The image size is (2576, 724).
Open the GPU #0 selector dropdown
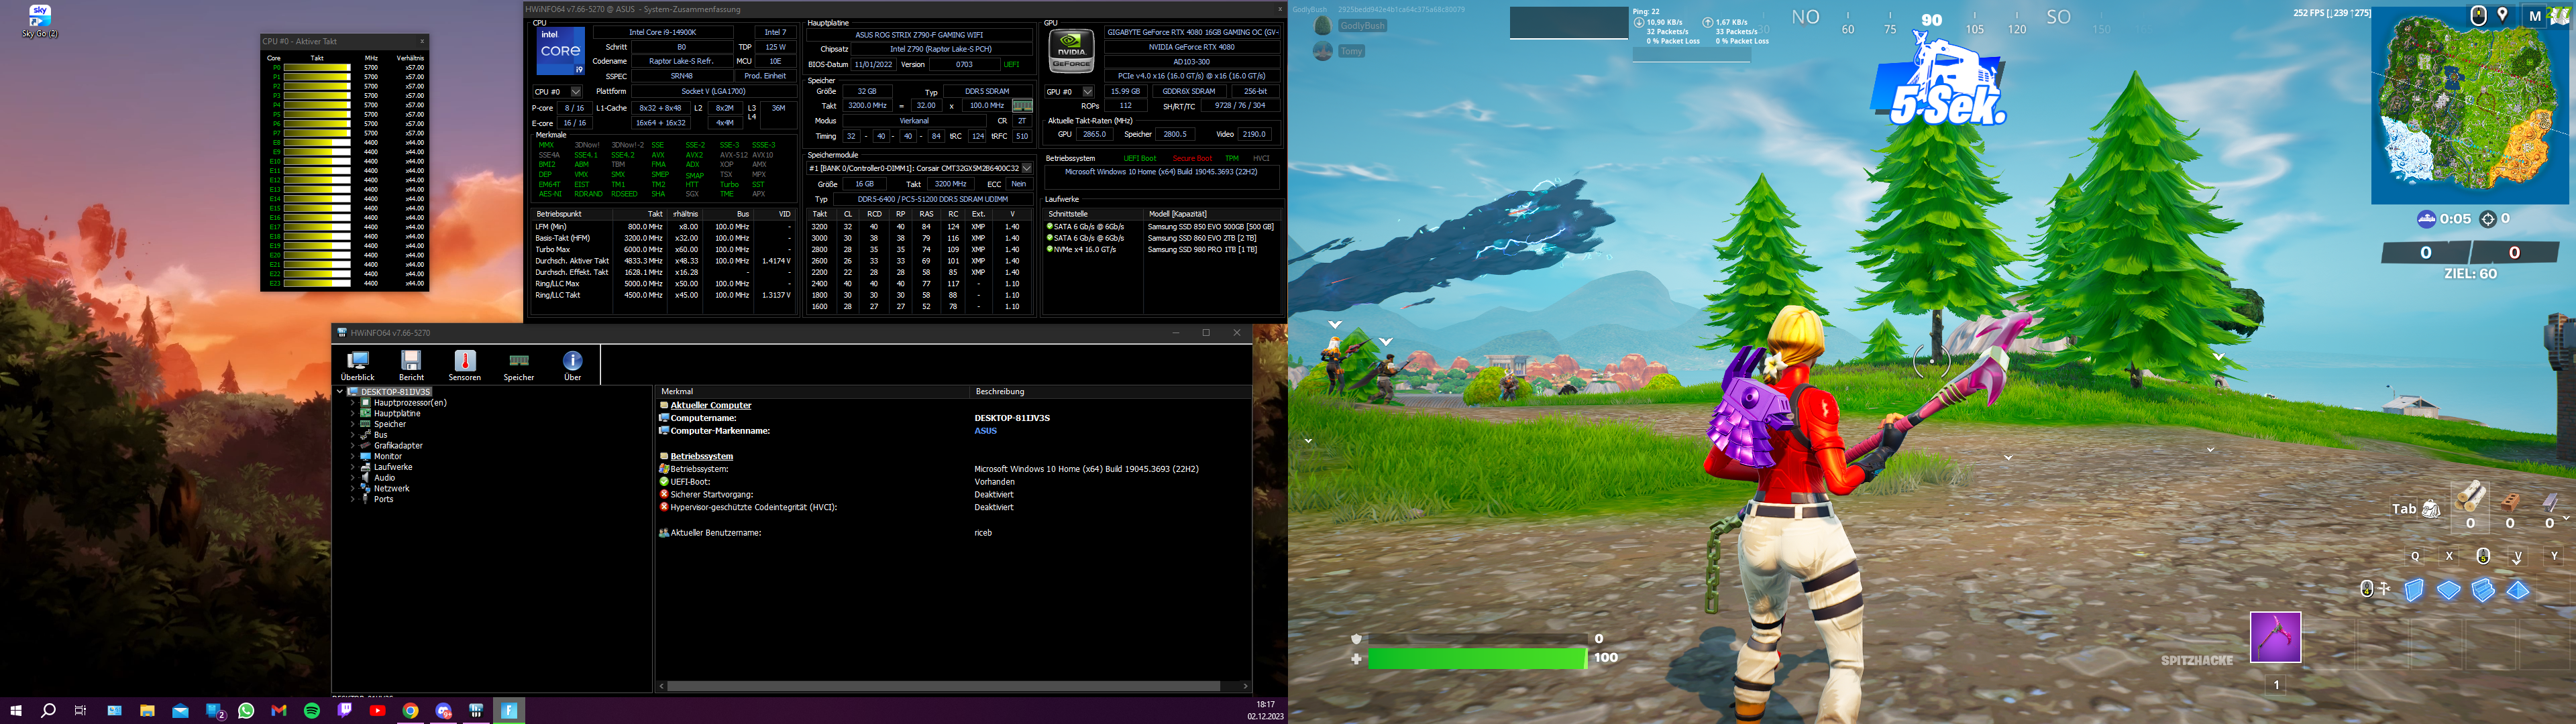[1087, 92]
